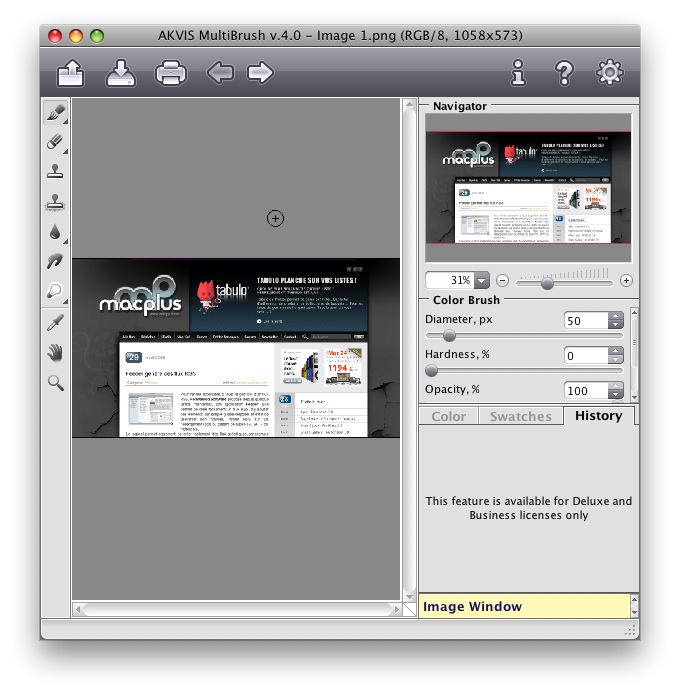Image resolution: width=680 pixels, height=695 pixels.
Task: Click the window resize grip corner
Action: (x=630, y=630)
